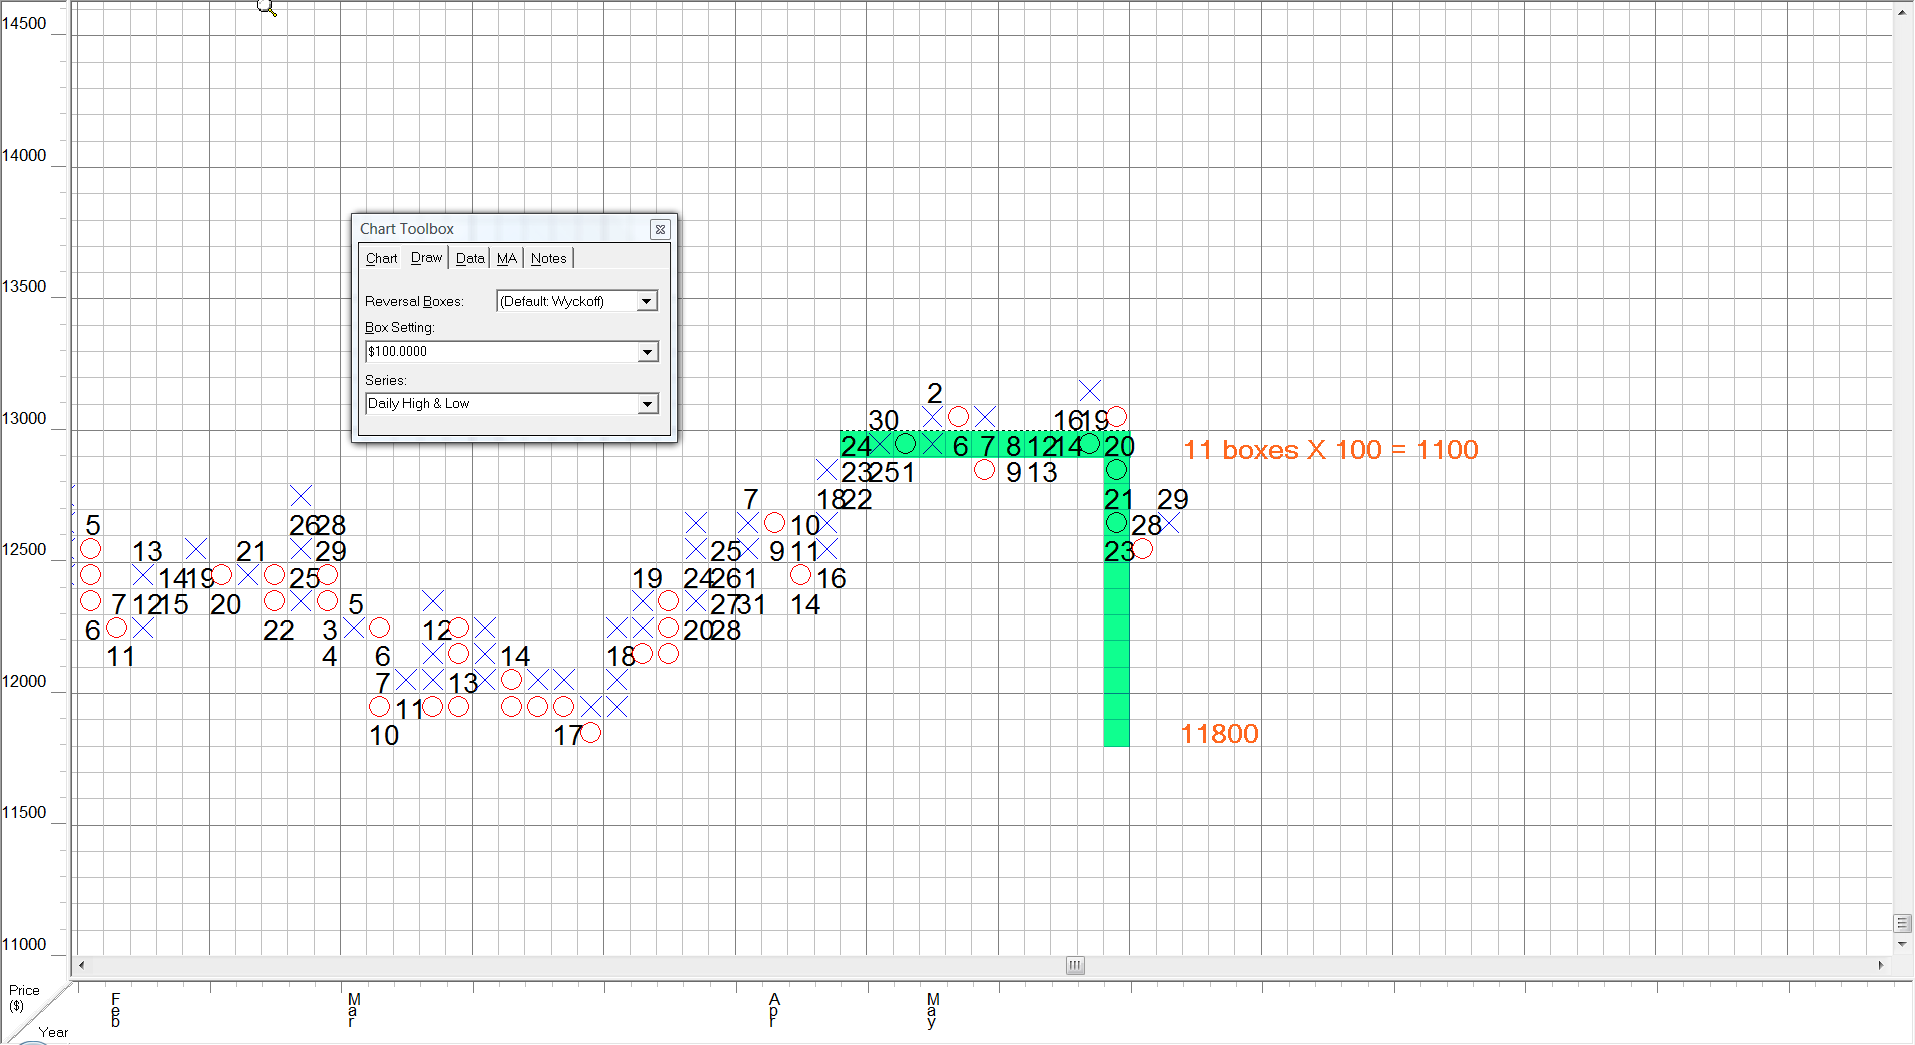Click the horizontal scrollbar thumb
Image resolution: width=1915 pixels, height=1045 pixels.
(x=1075, y=966)
